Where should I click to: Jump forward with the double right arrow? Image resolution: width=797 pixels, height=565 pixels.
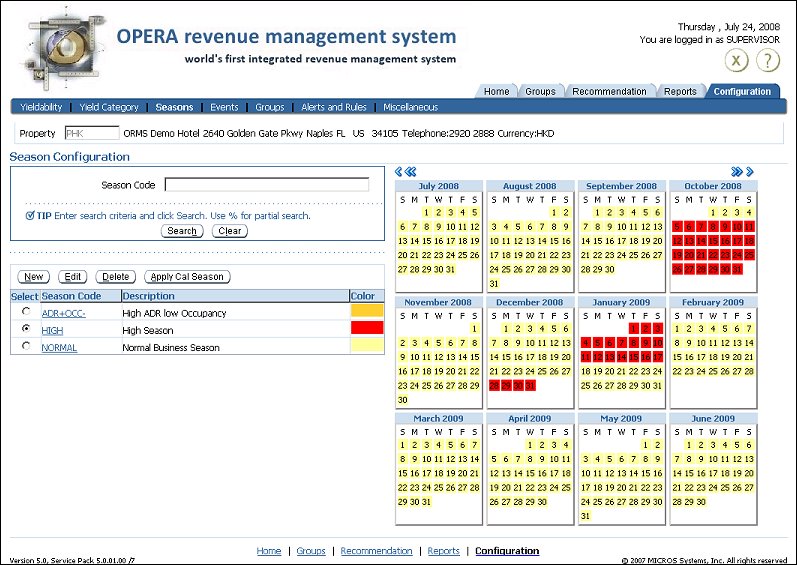[737, 172]
